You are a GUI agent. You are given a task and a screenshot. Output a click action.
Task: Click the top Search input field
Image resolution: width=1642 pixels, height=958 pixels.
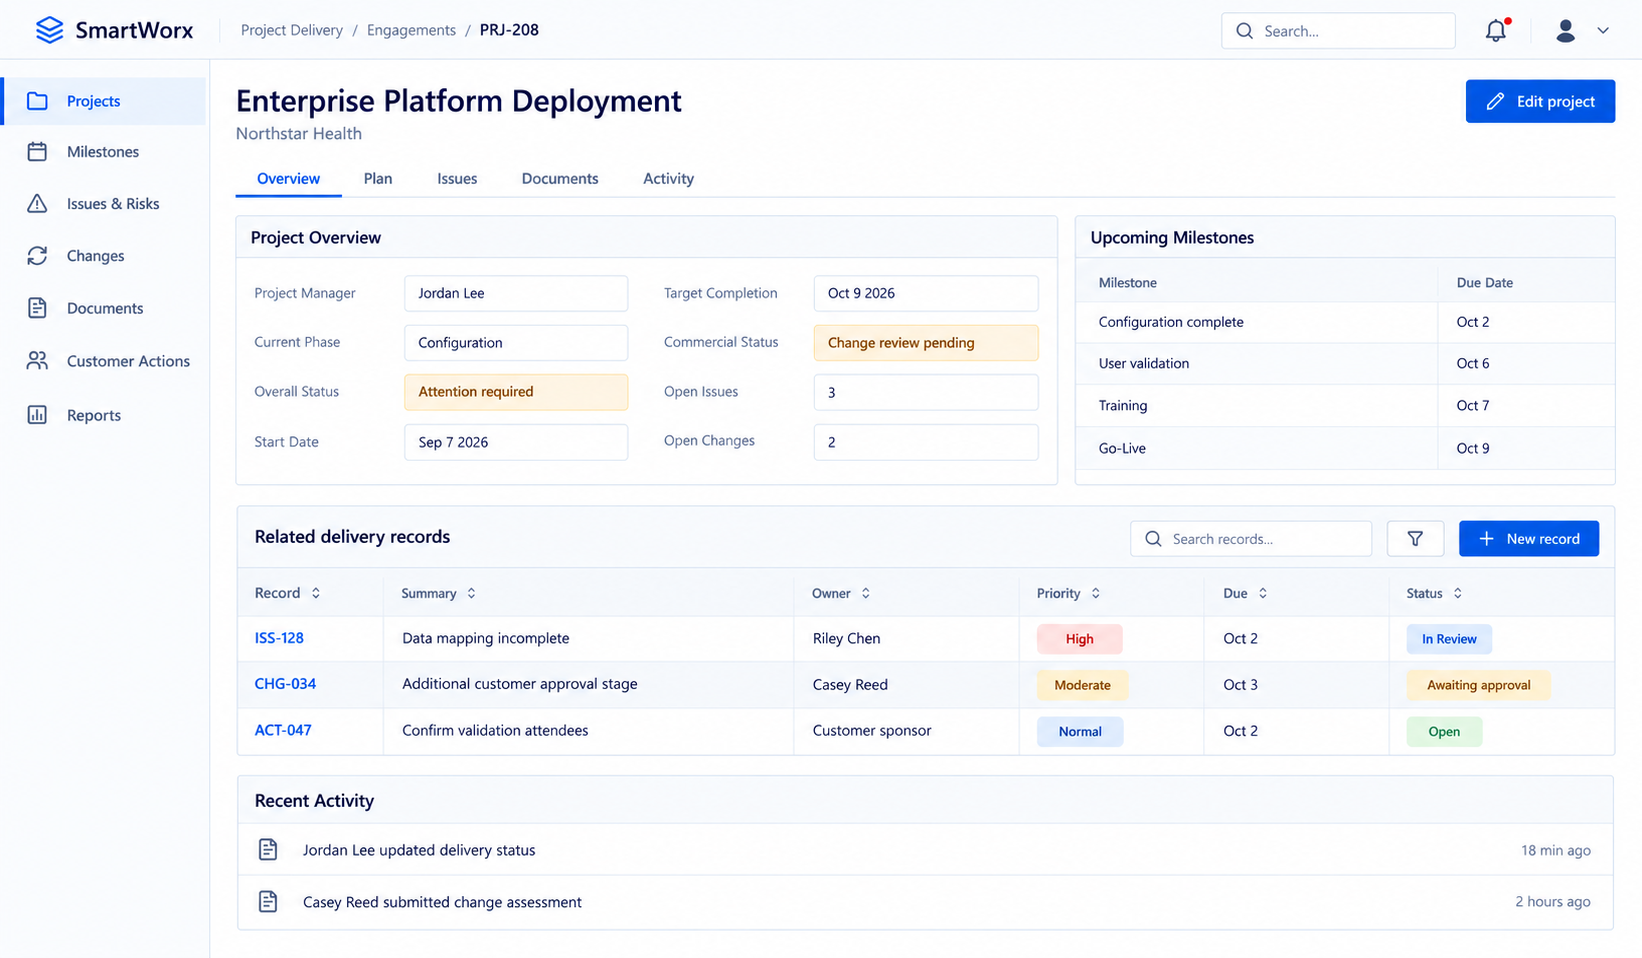coord(1338,31)
